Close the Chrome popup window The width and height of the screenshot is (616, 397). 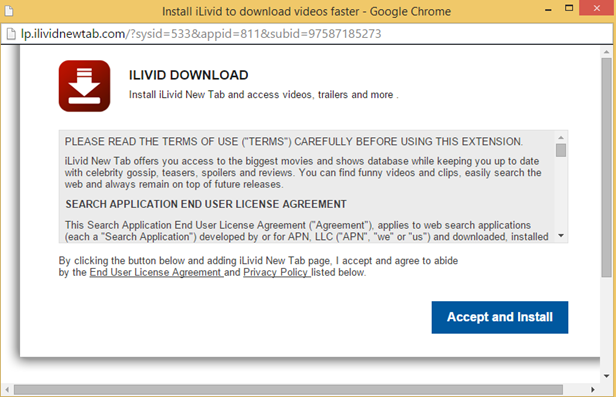pos(597,8)
